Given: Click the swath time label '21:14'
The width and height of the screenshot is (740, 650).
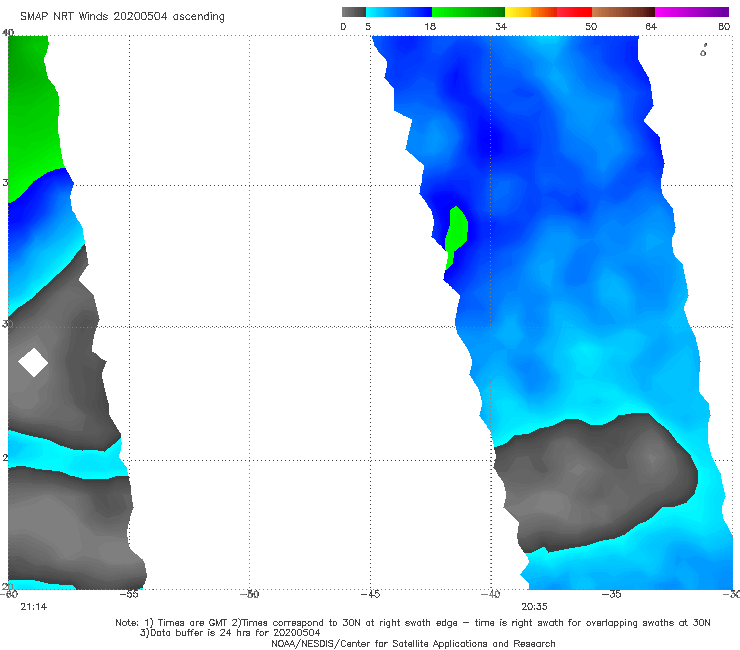Looking at the screenshot, I should click(x=34, y=607).
